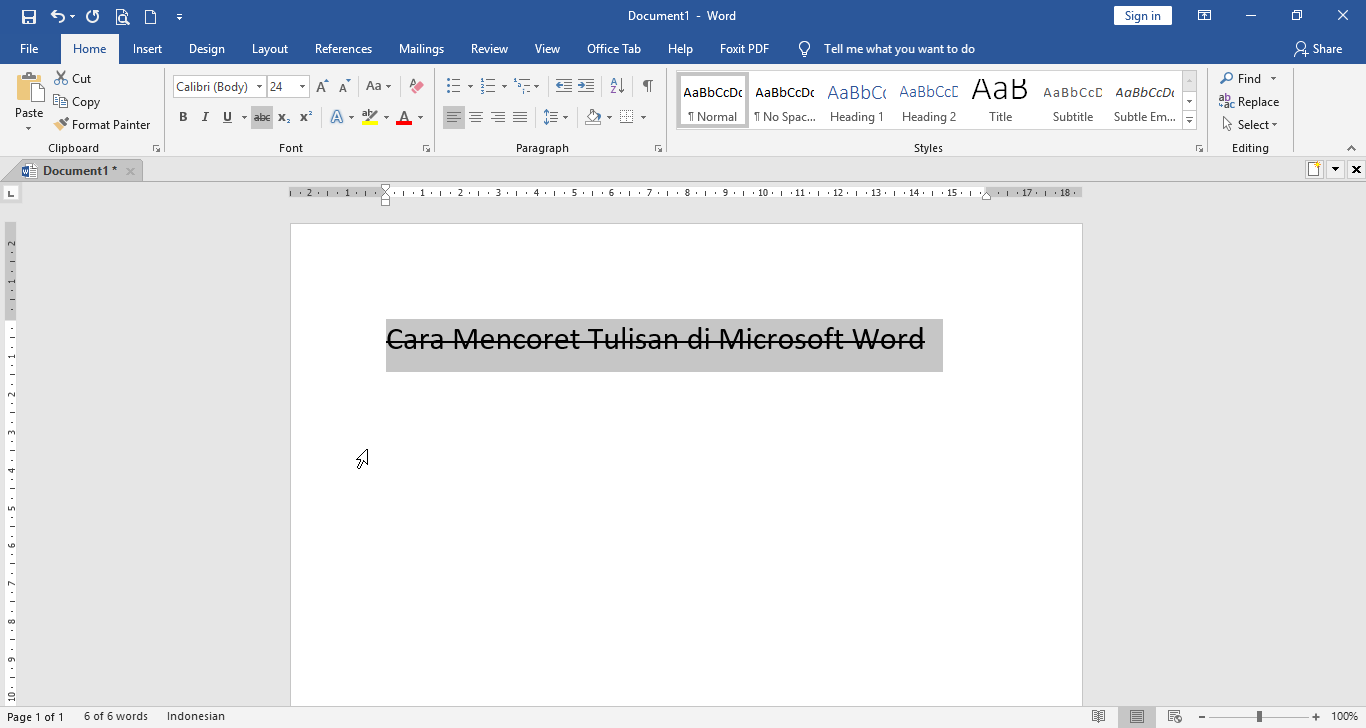Switch to the Design tab
1366x728 pixels.
tap(207, 49)
